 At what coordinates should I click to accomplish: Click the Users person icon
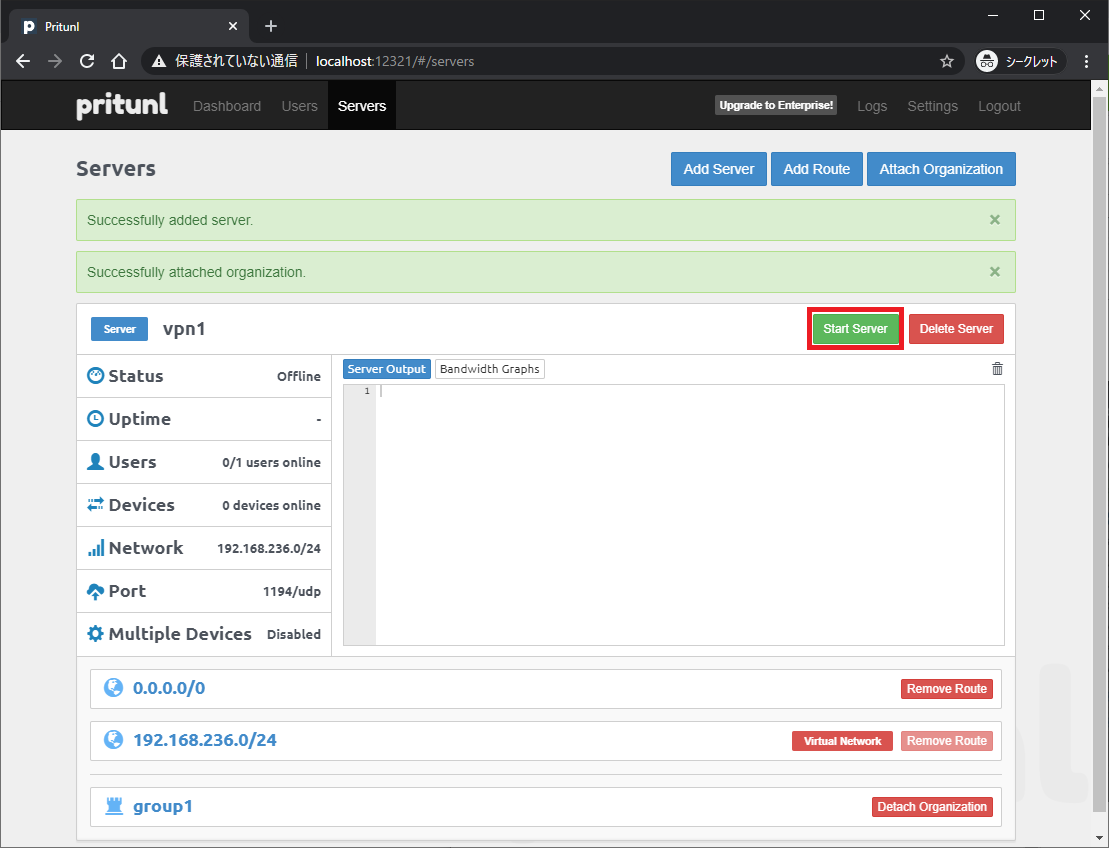[x=95, y=462]
